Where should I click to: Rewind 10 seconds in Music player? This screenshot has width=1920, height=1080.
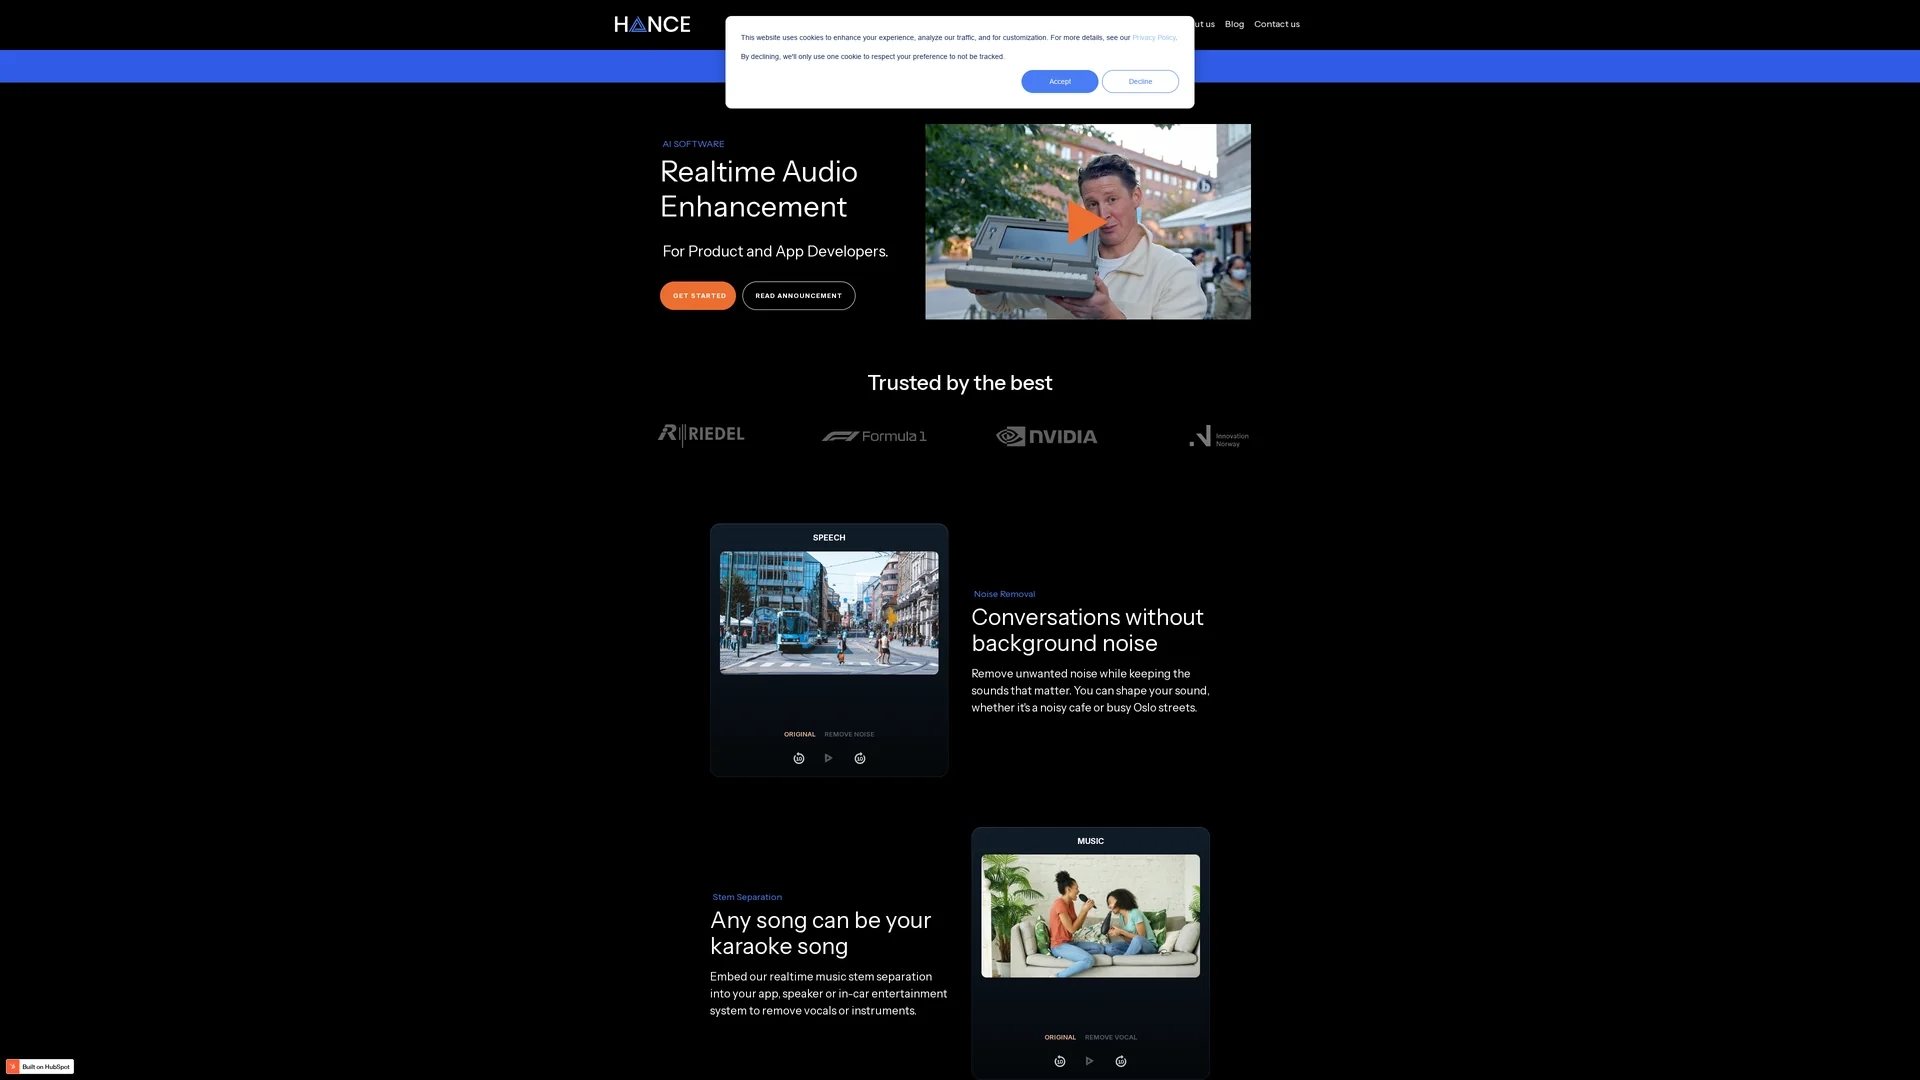tap(1059, 1061)
